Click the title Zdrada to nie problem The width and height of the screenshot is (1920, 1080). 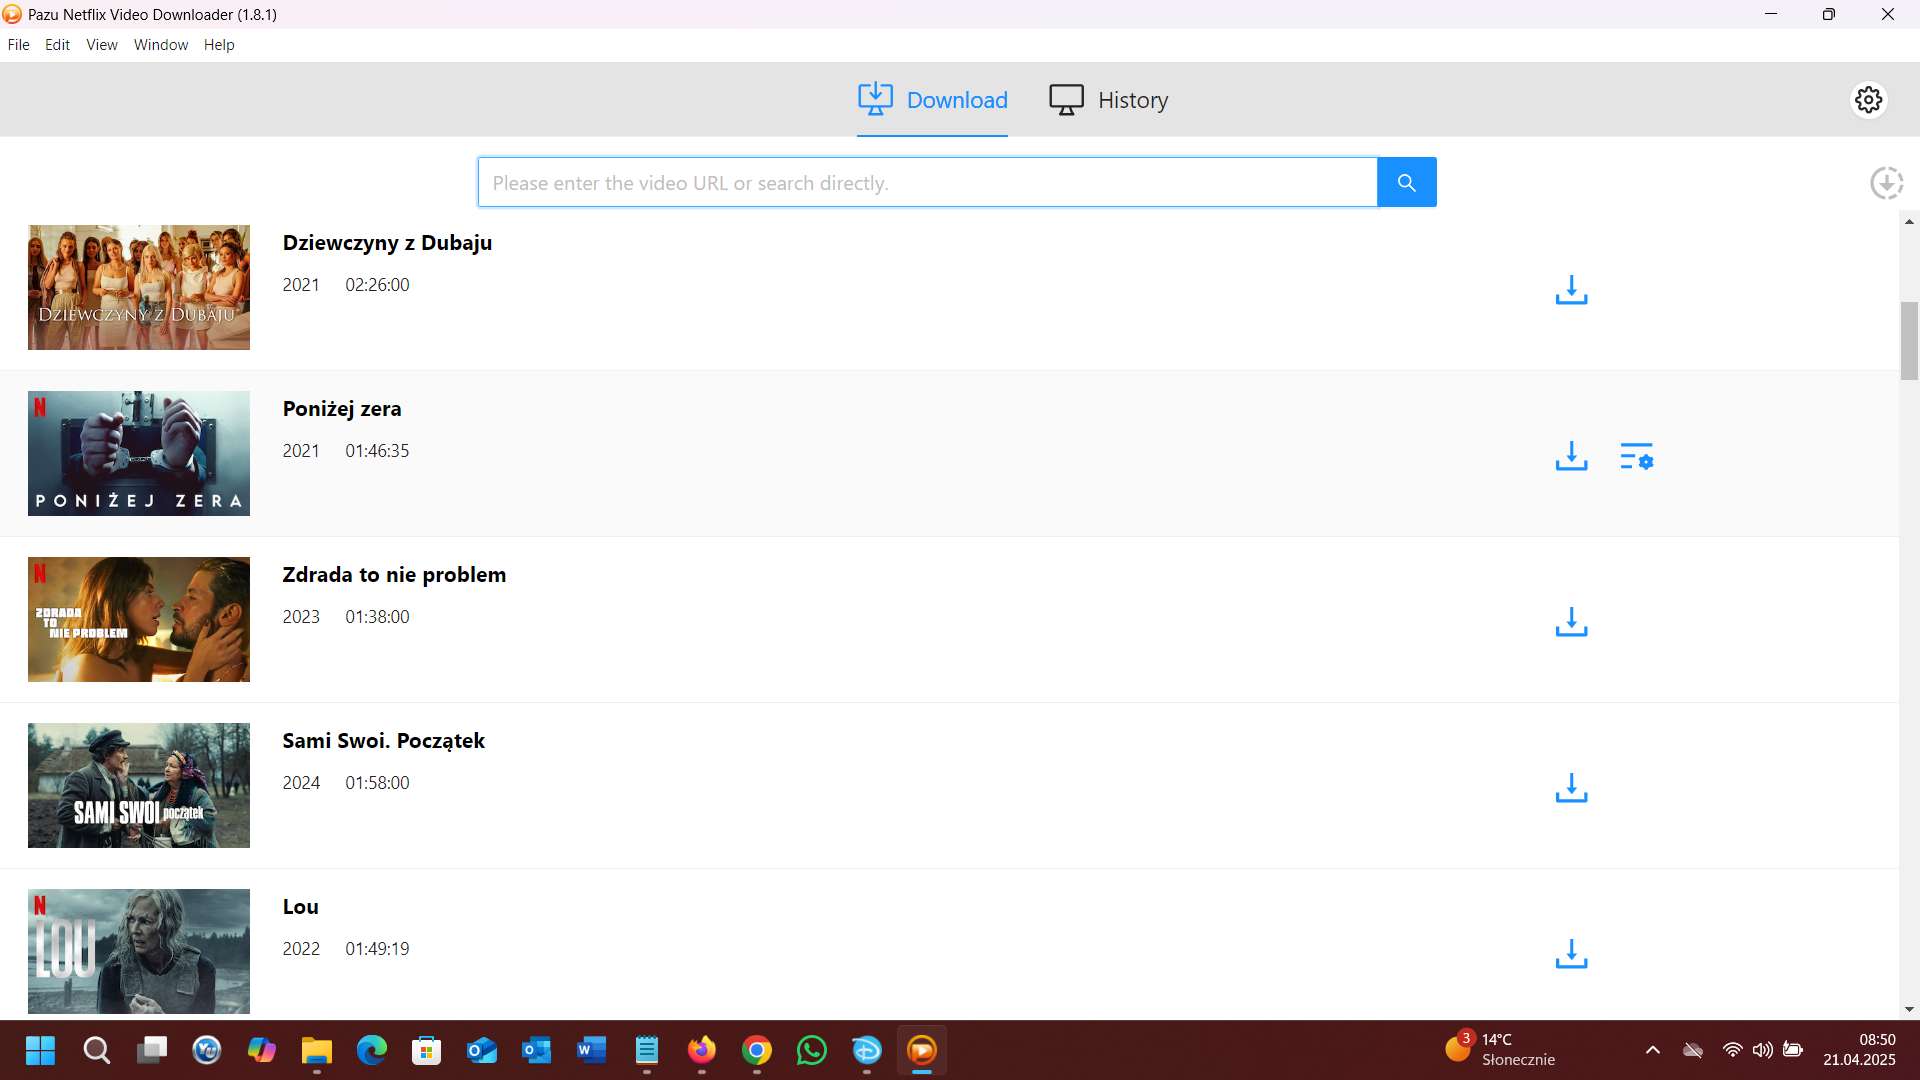tap(394, 575)
